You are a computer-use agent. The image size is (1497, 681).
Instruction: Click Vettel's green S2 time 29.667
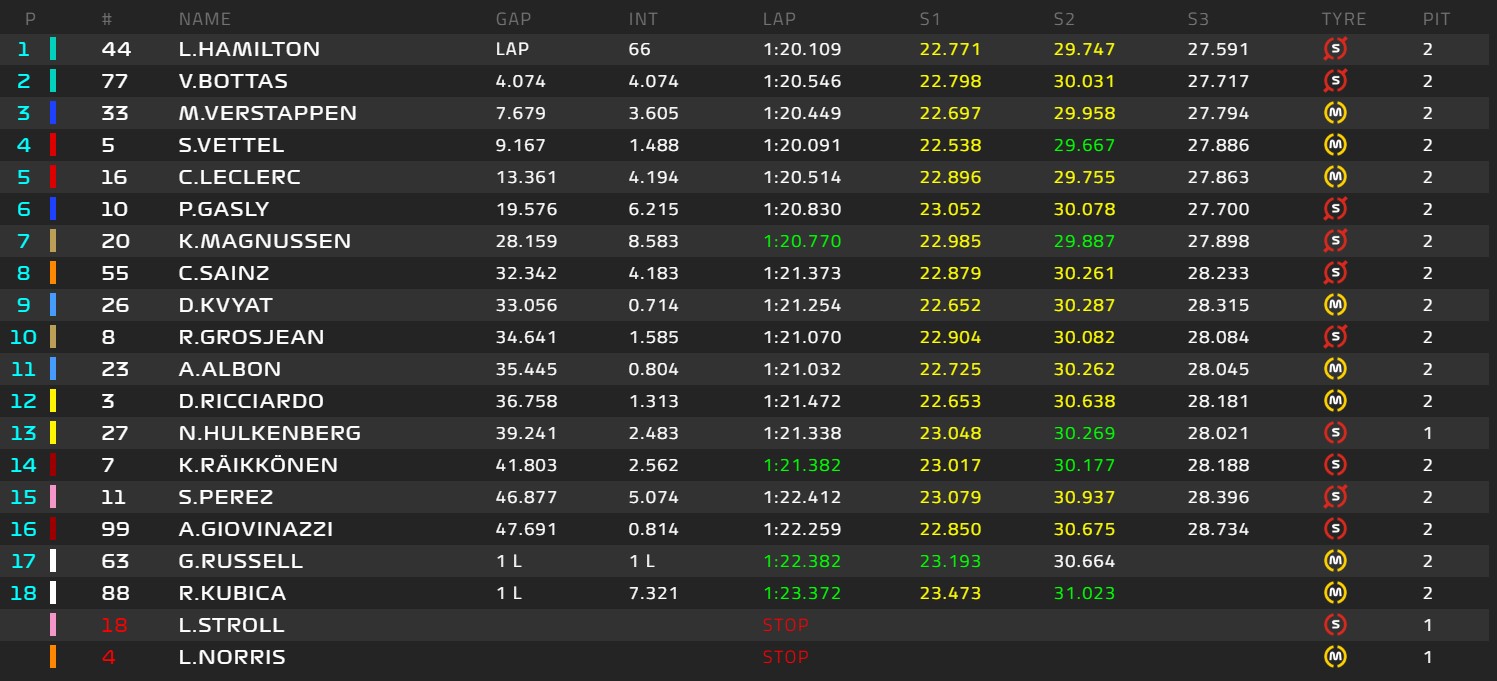1084,145
